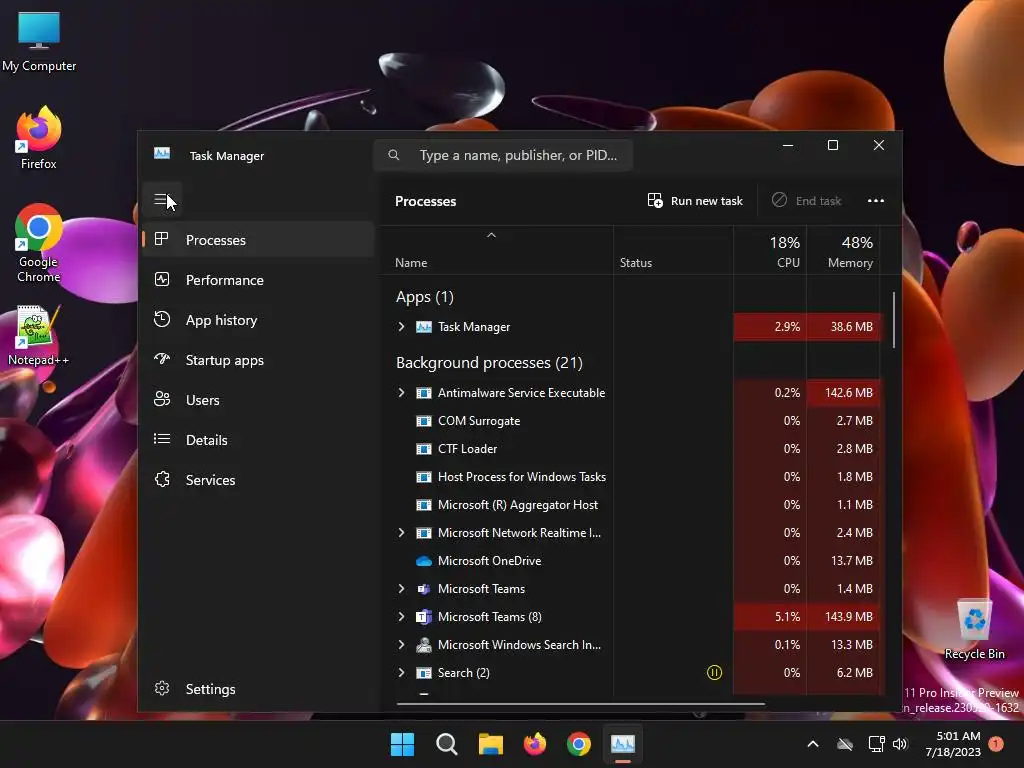Expand the Search (2) process group
1024x768 pixels.
tap(402, 673)
